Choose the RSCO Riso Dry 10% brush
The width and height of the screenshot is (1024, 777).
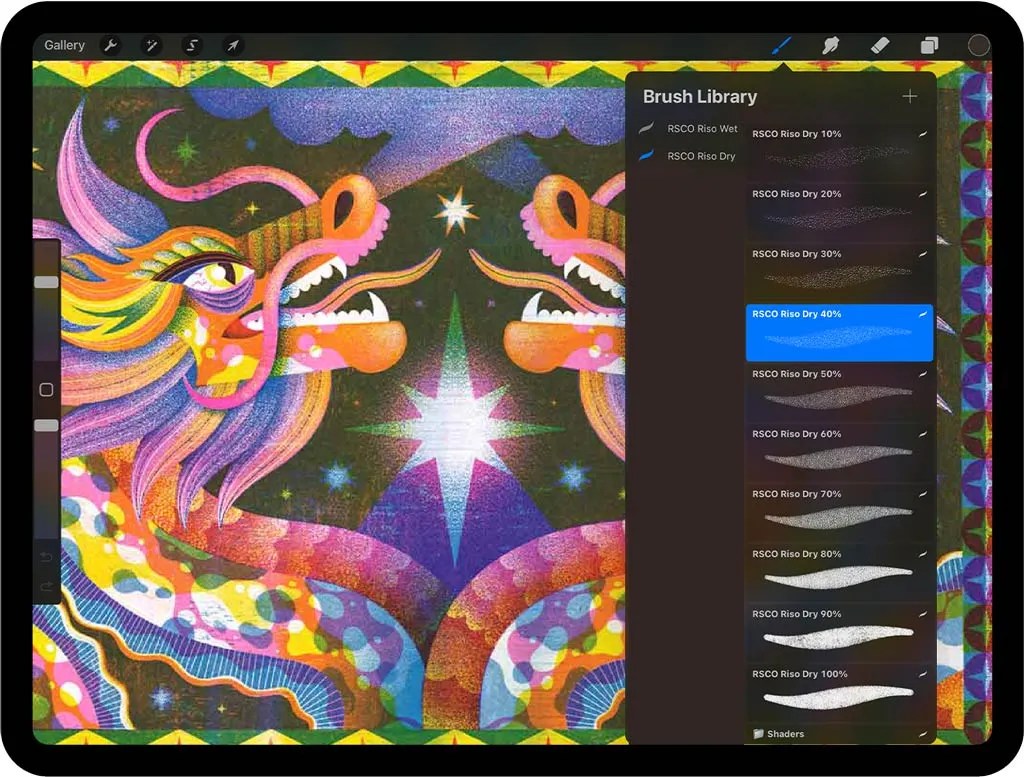point(838,152)
